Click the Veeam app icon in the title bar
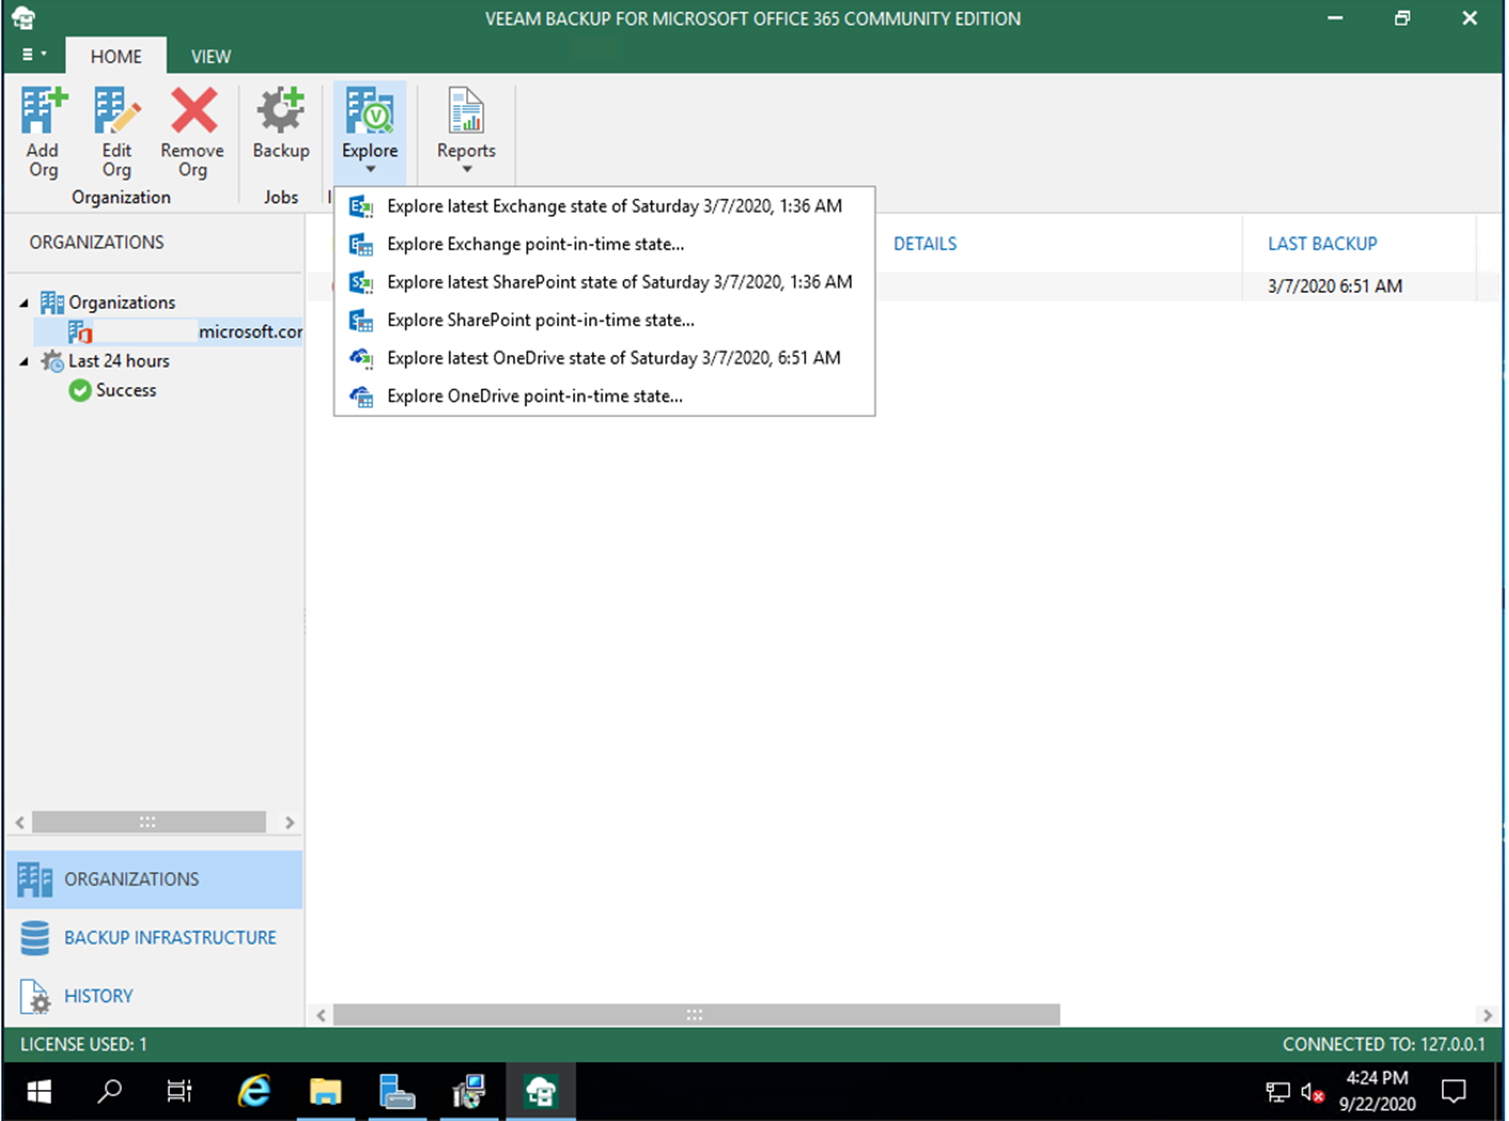 (x=24, y=18)
